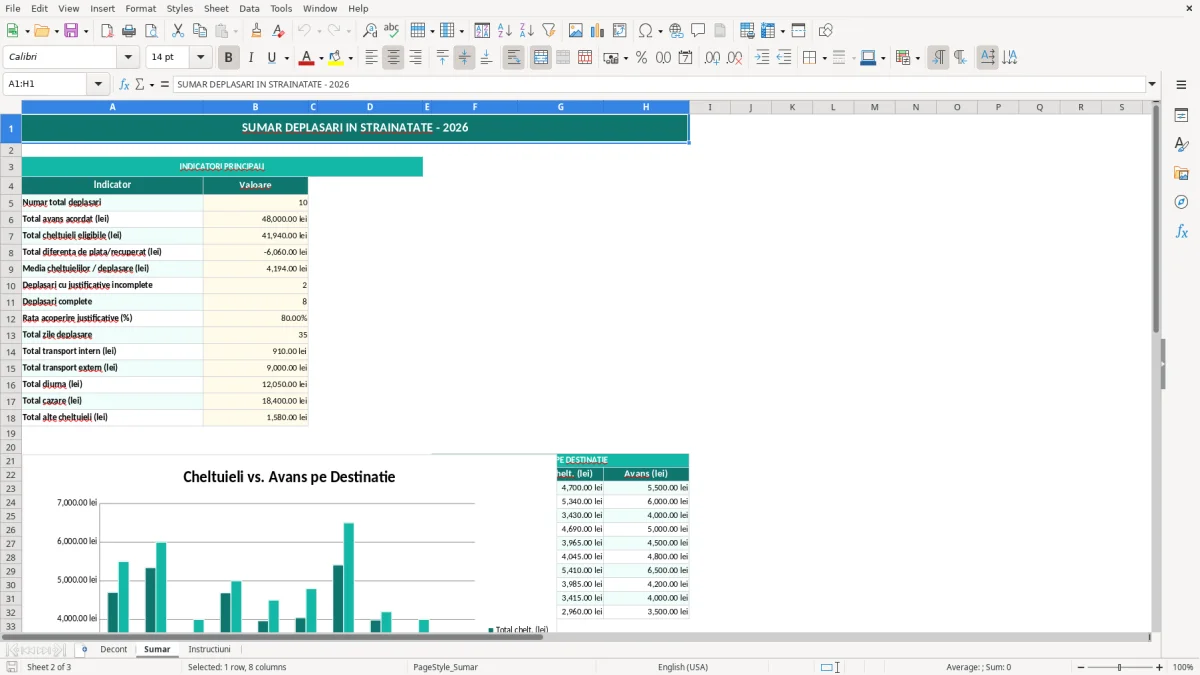Viewport: 1200px width, 675px height.
Task: Click the sidebar Settings hamburger button
Action: [x=1181, y=86]
